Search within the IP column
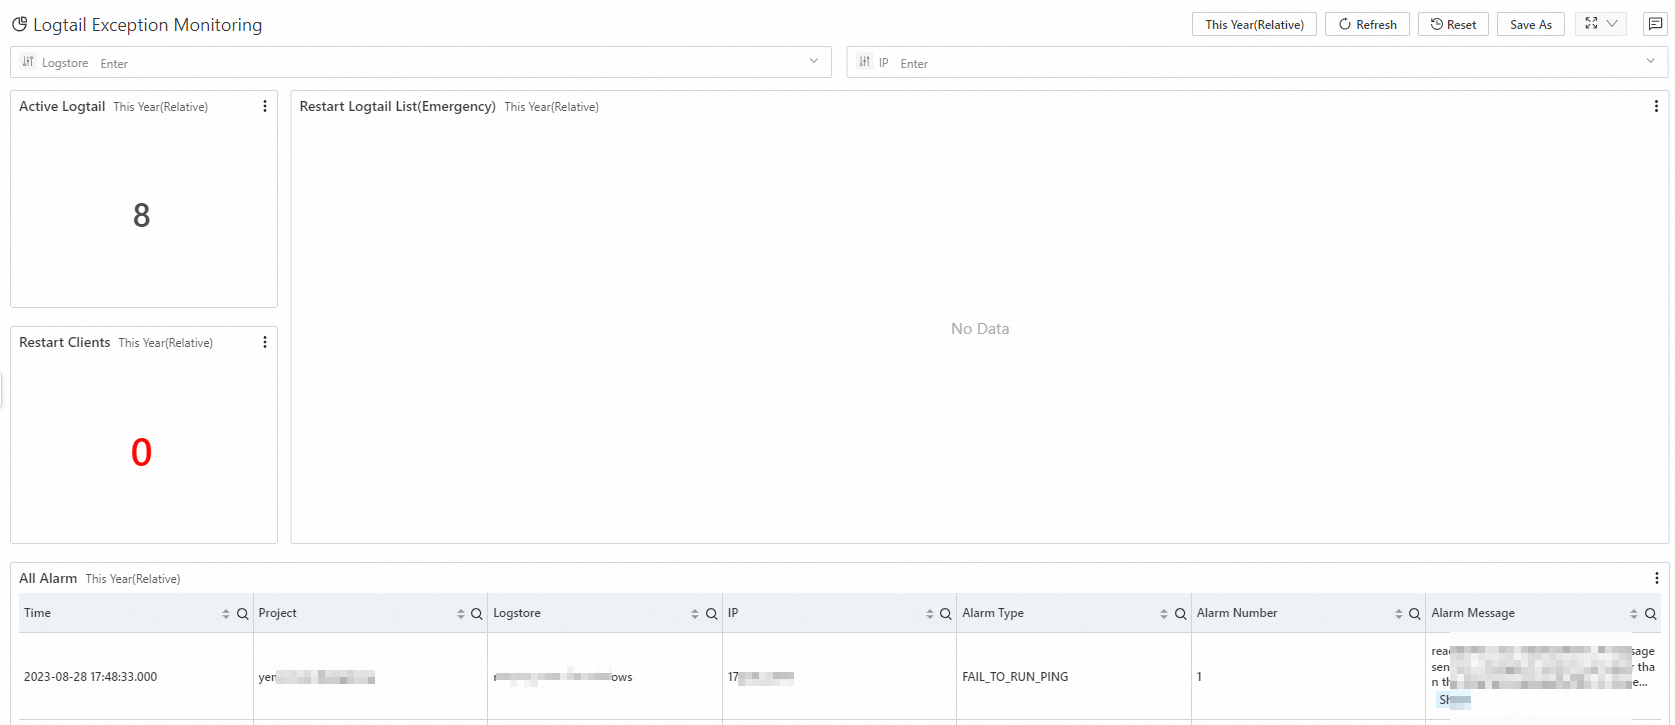This screenshot has width=1675, height=725. tap(946, 614)
